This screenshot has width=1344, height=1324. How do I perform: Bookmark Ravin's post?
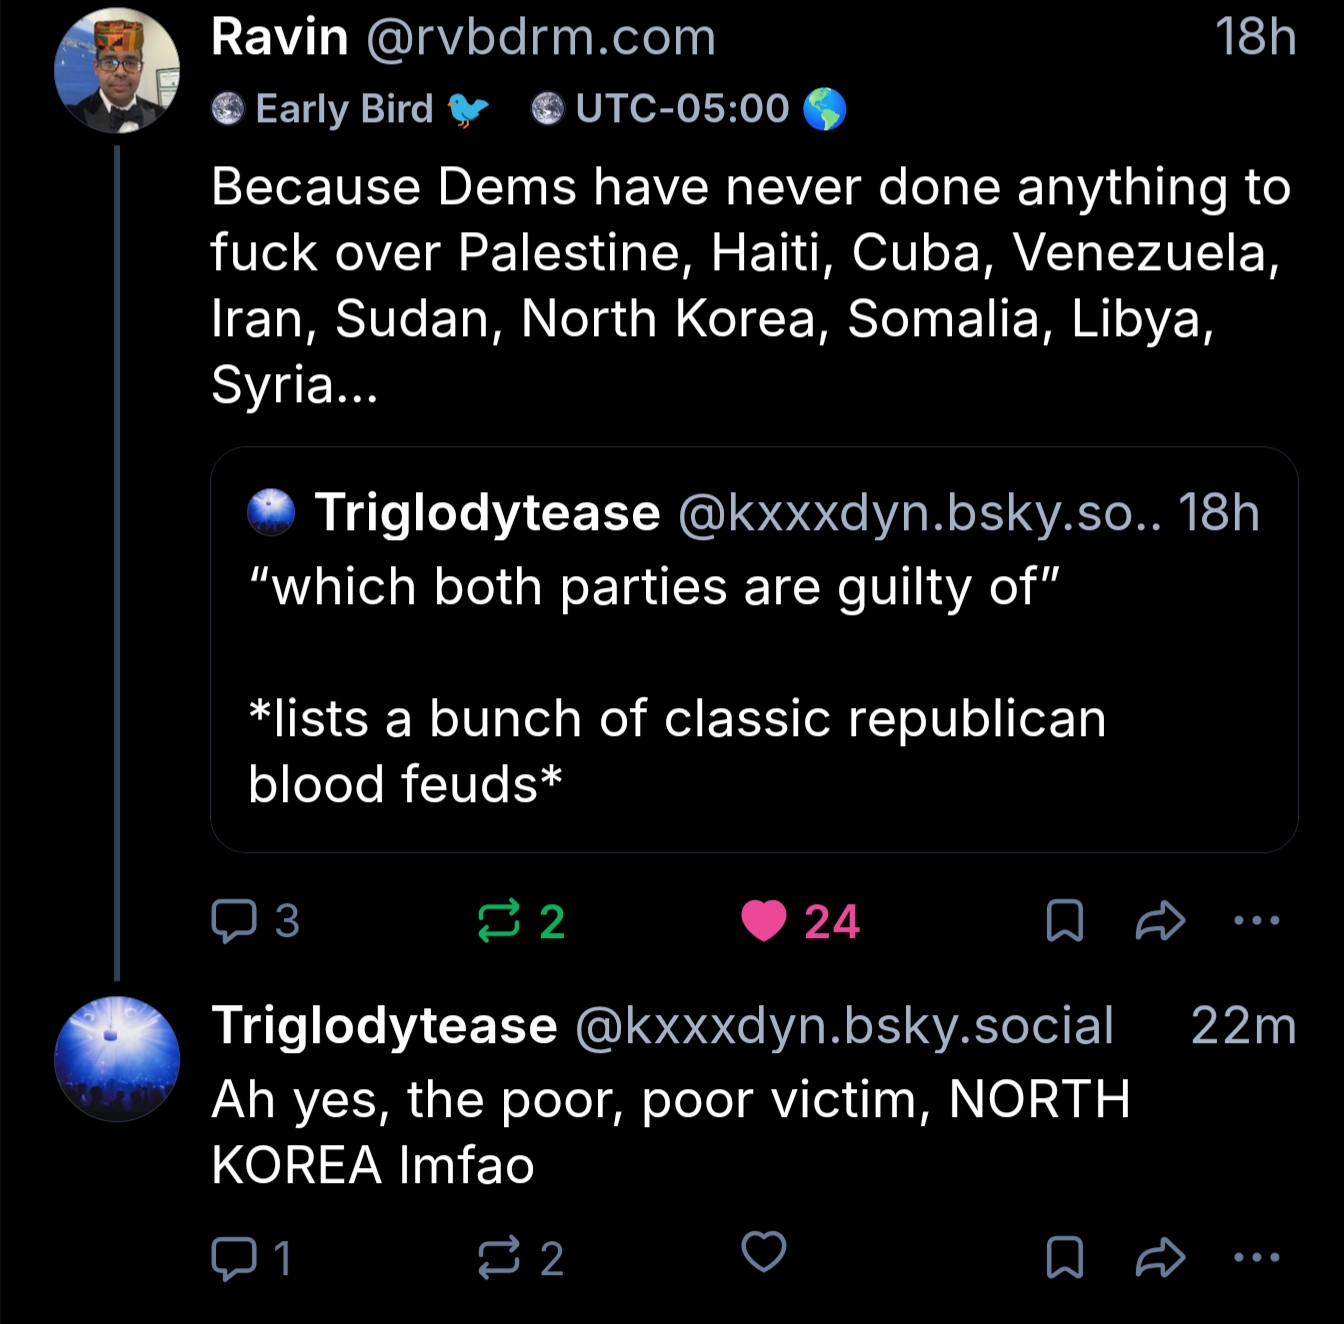[x=1064, y=921]
